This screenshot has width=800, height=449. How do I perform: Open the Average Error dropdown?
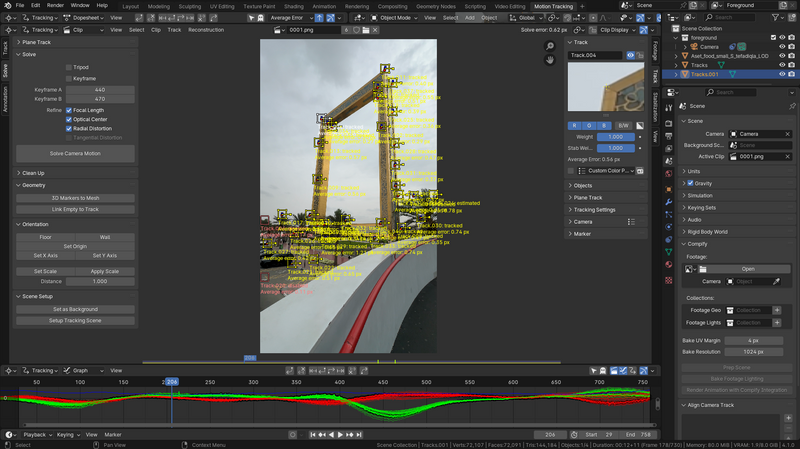[x=292, y=17]
